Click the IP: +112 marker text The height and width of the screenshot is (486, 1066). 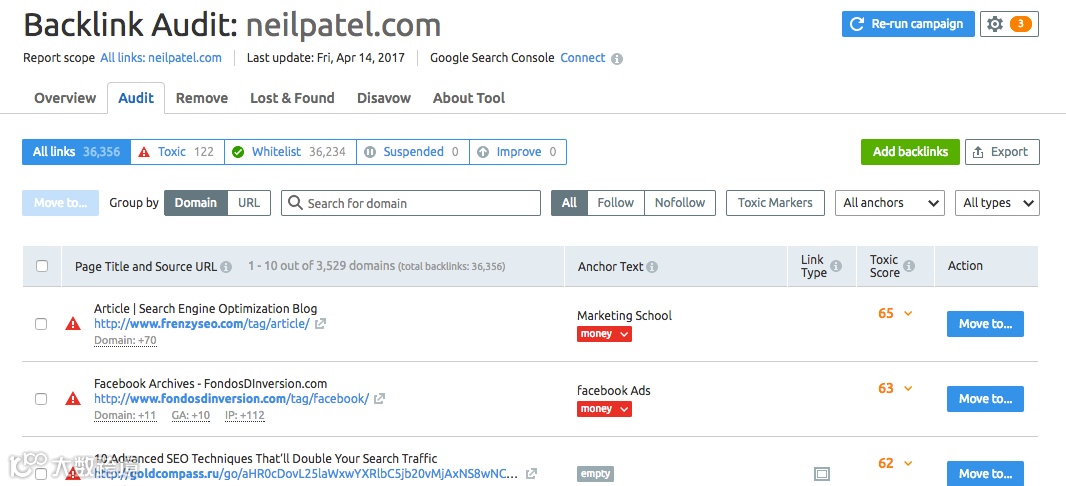(x=243, y=415)
